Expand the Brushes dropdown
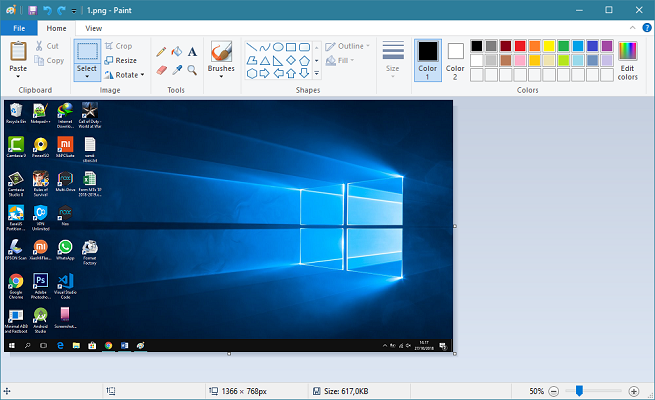This screenshot has width=655, height=400. pos(221,76)
